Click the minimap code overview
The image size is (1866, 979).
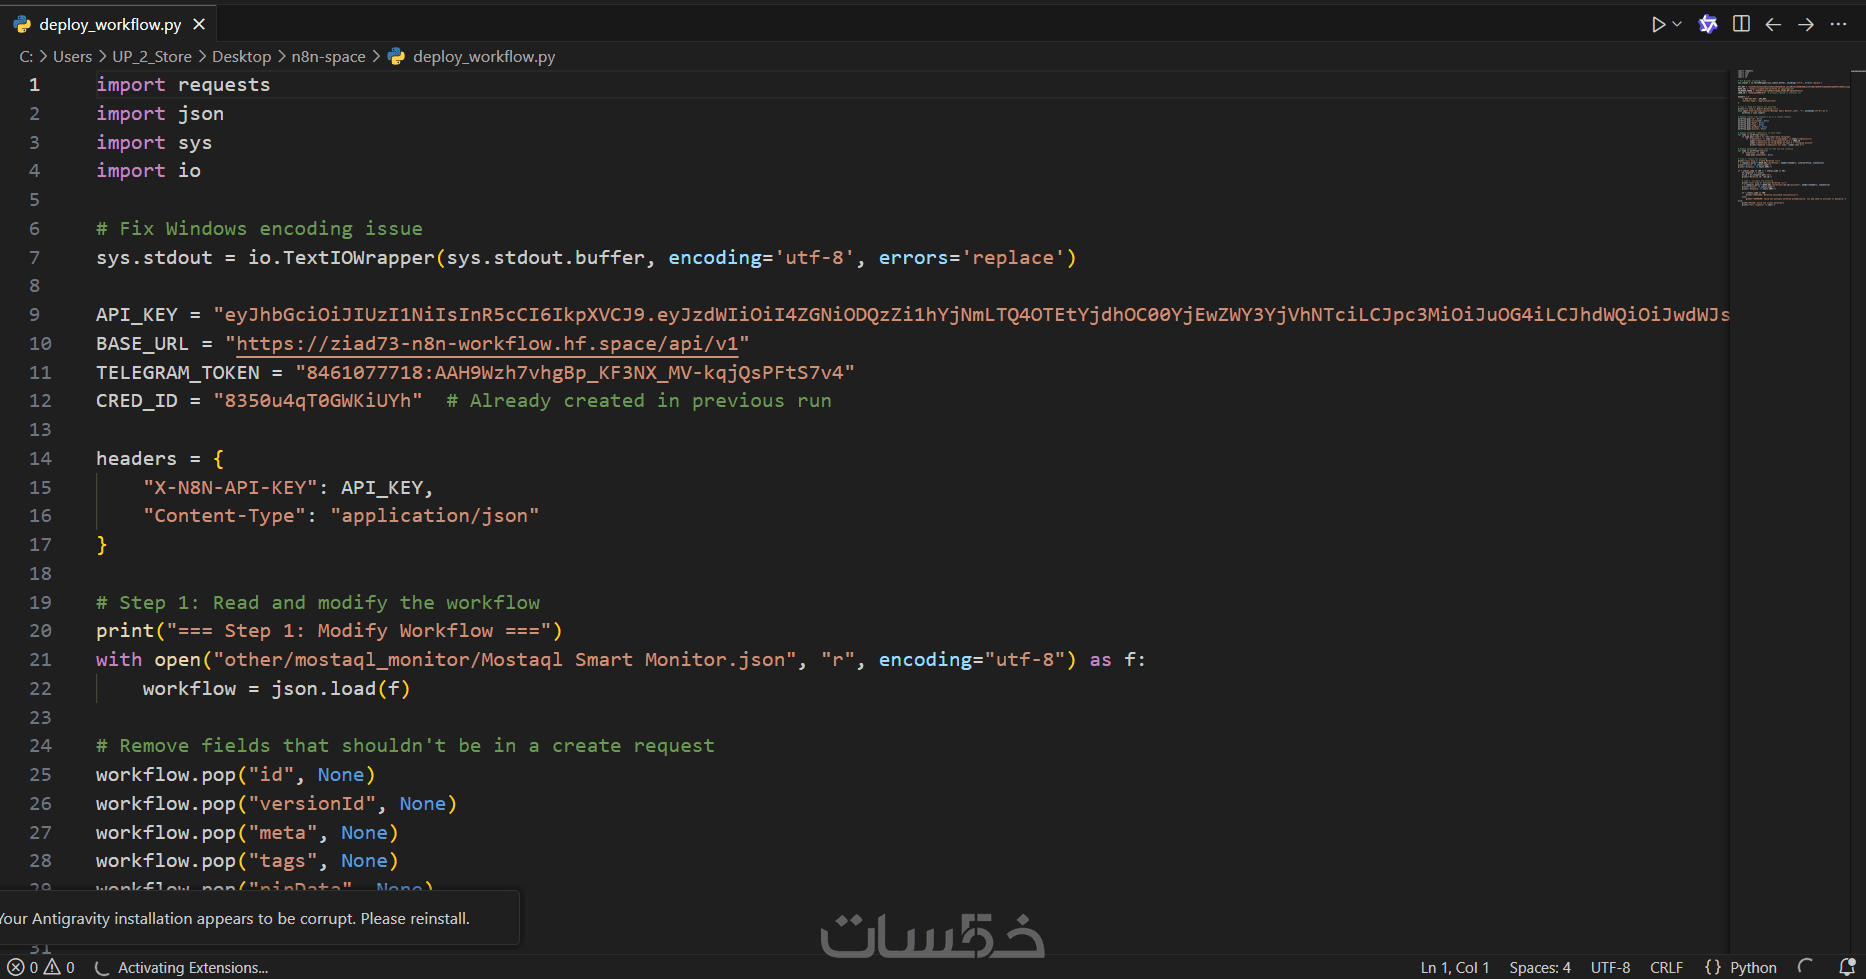1790,138
